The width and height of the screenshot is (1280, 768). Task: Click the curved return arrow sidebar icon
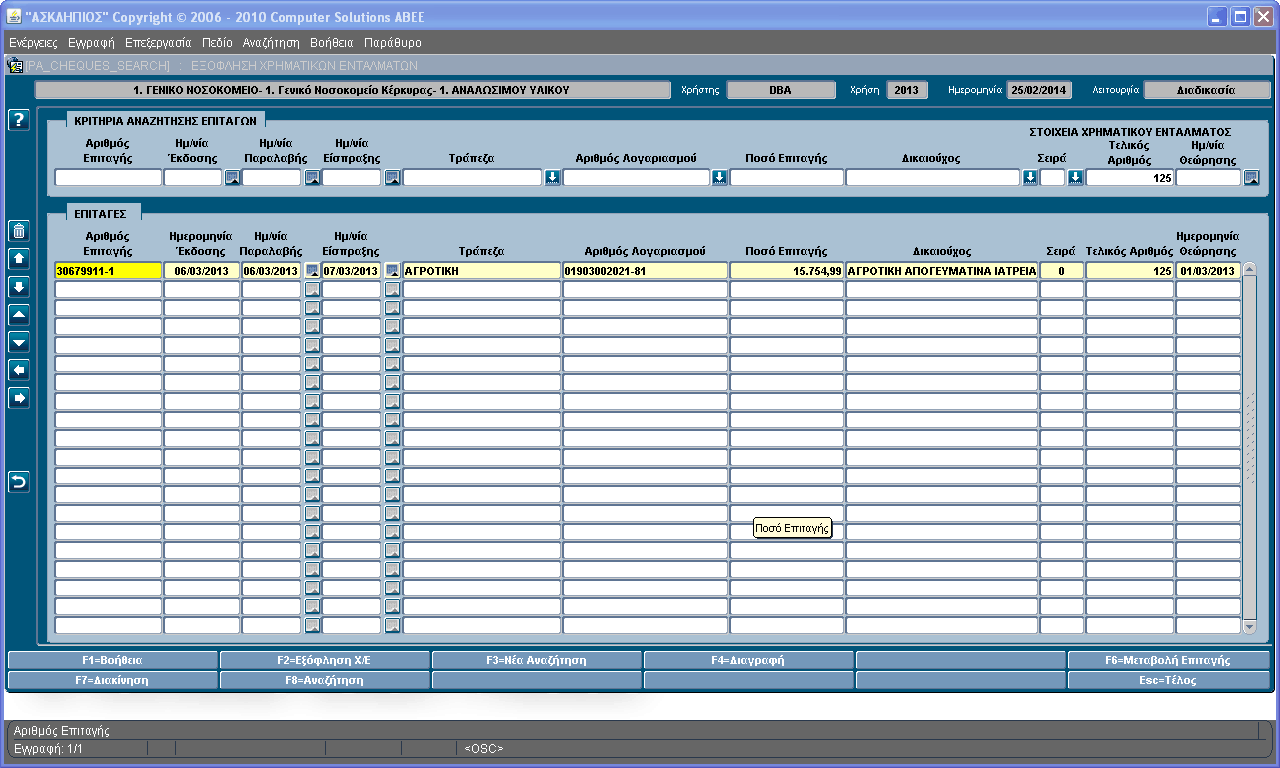(18, 482)
